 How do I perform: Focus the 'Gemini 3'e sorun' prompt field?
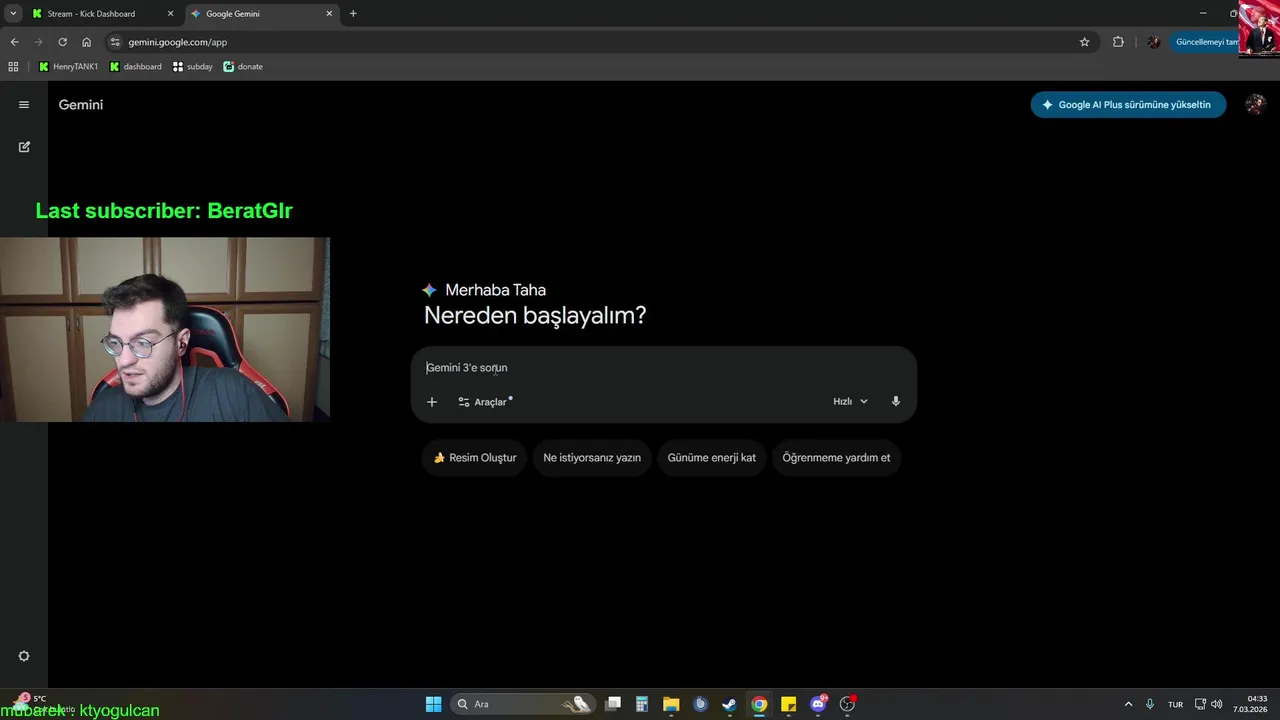pyautogui.click(x=664, y=368)
